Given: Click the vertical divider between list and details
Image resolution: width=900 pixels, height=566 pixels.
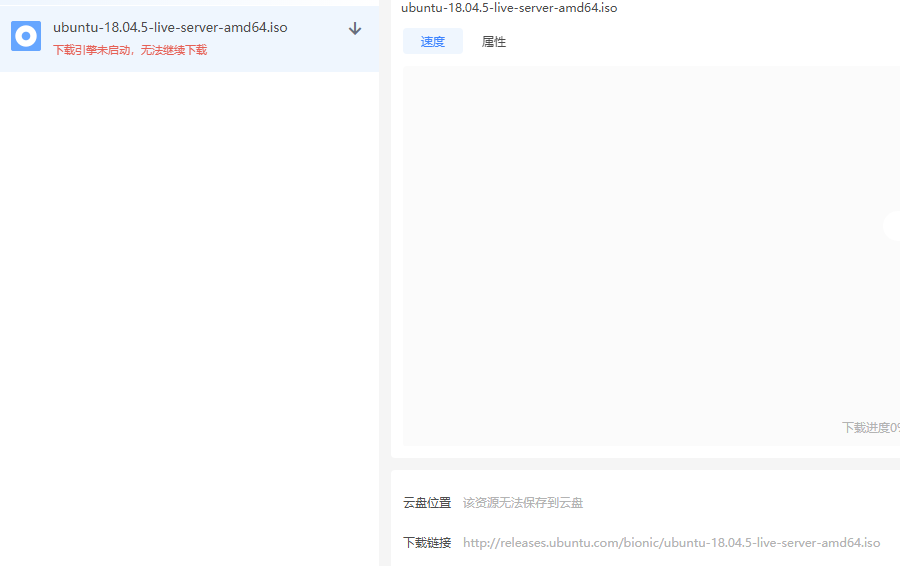Looking at the screenshot, I should pos(385,300).
